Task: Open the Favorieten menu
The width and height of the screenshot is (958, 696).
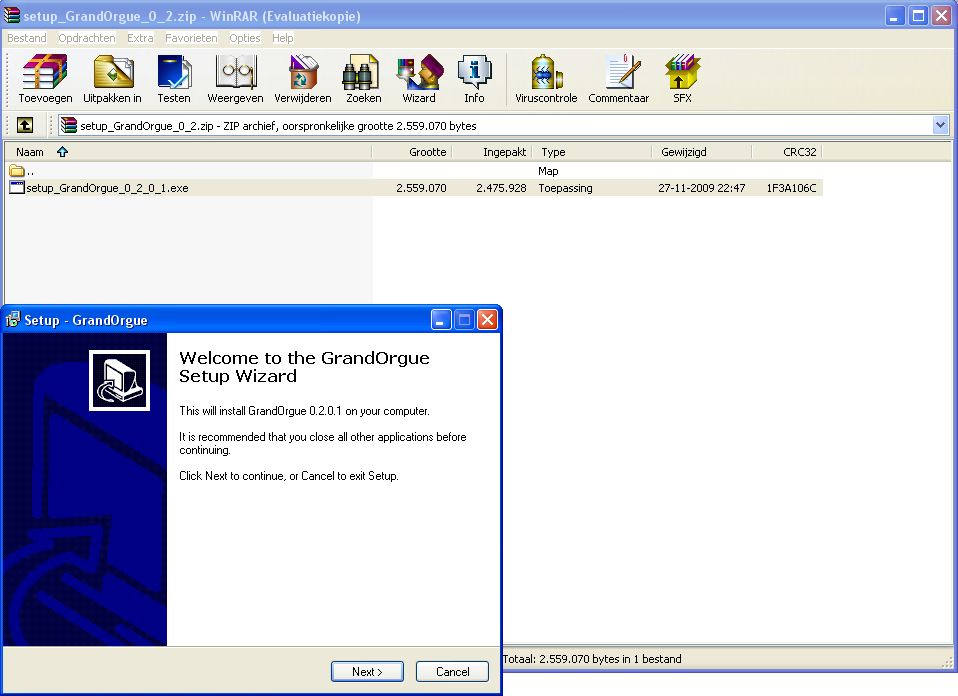Action: 191,38
